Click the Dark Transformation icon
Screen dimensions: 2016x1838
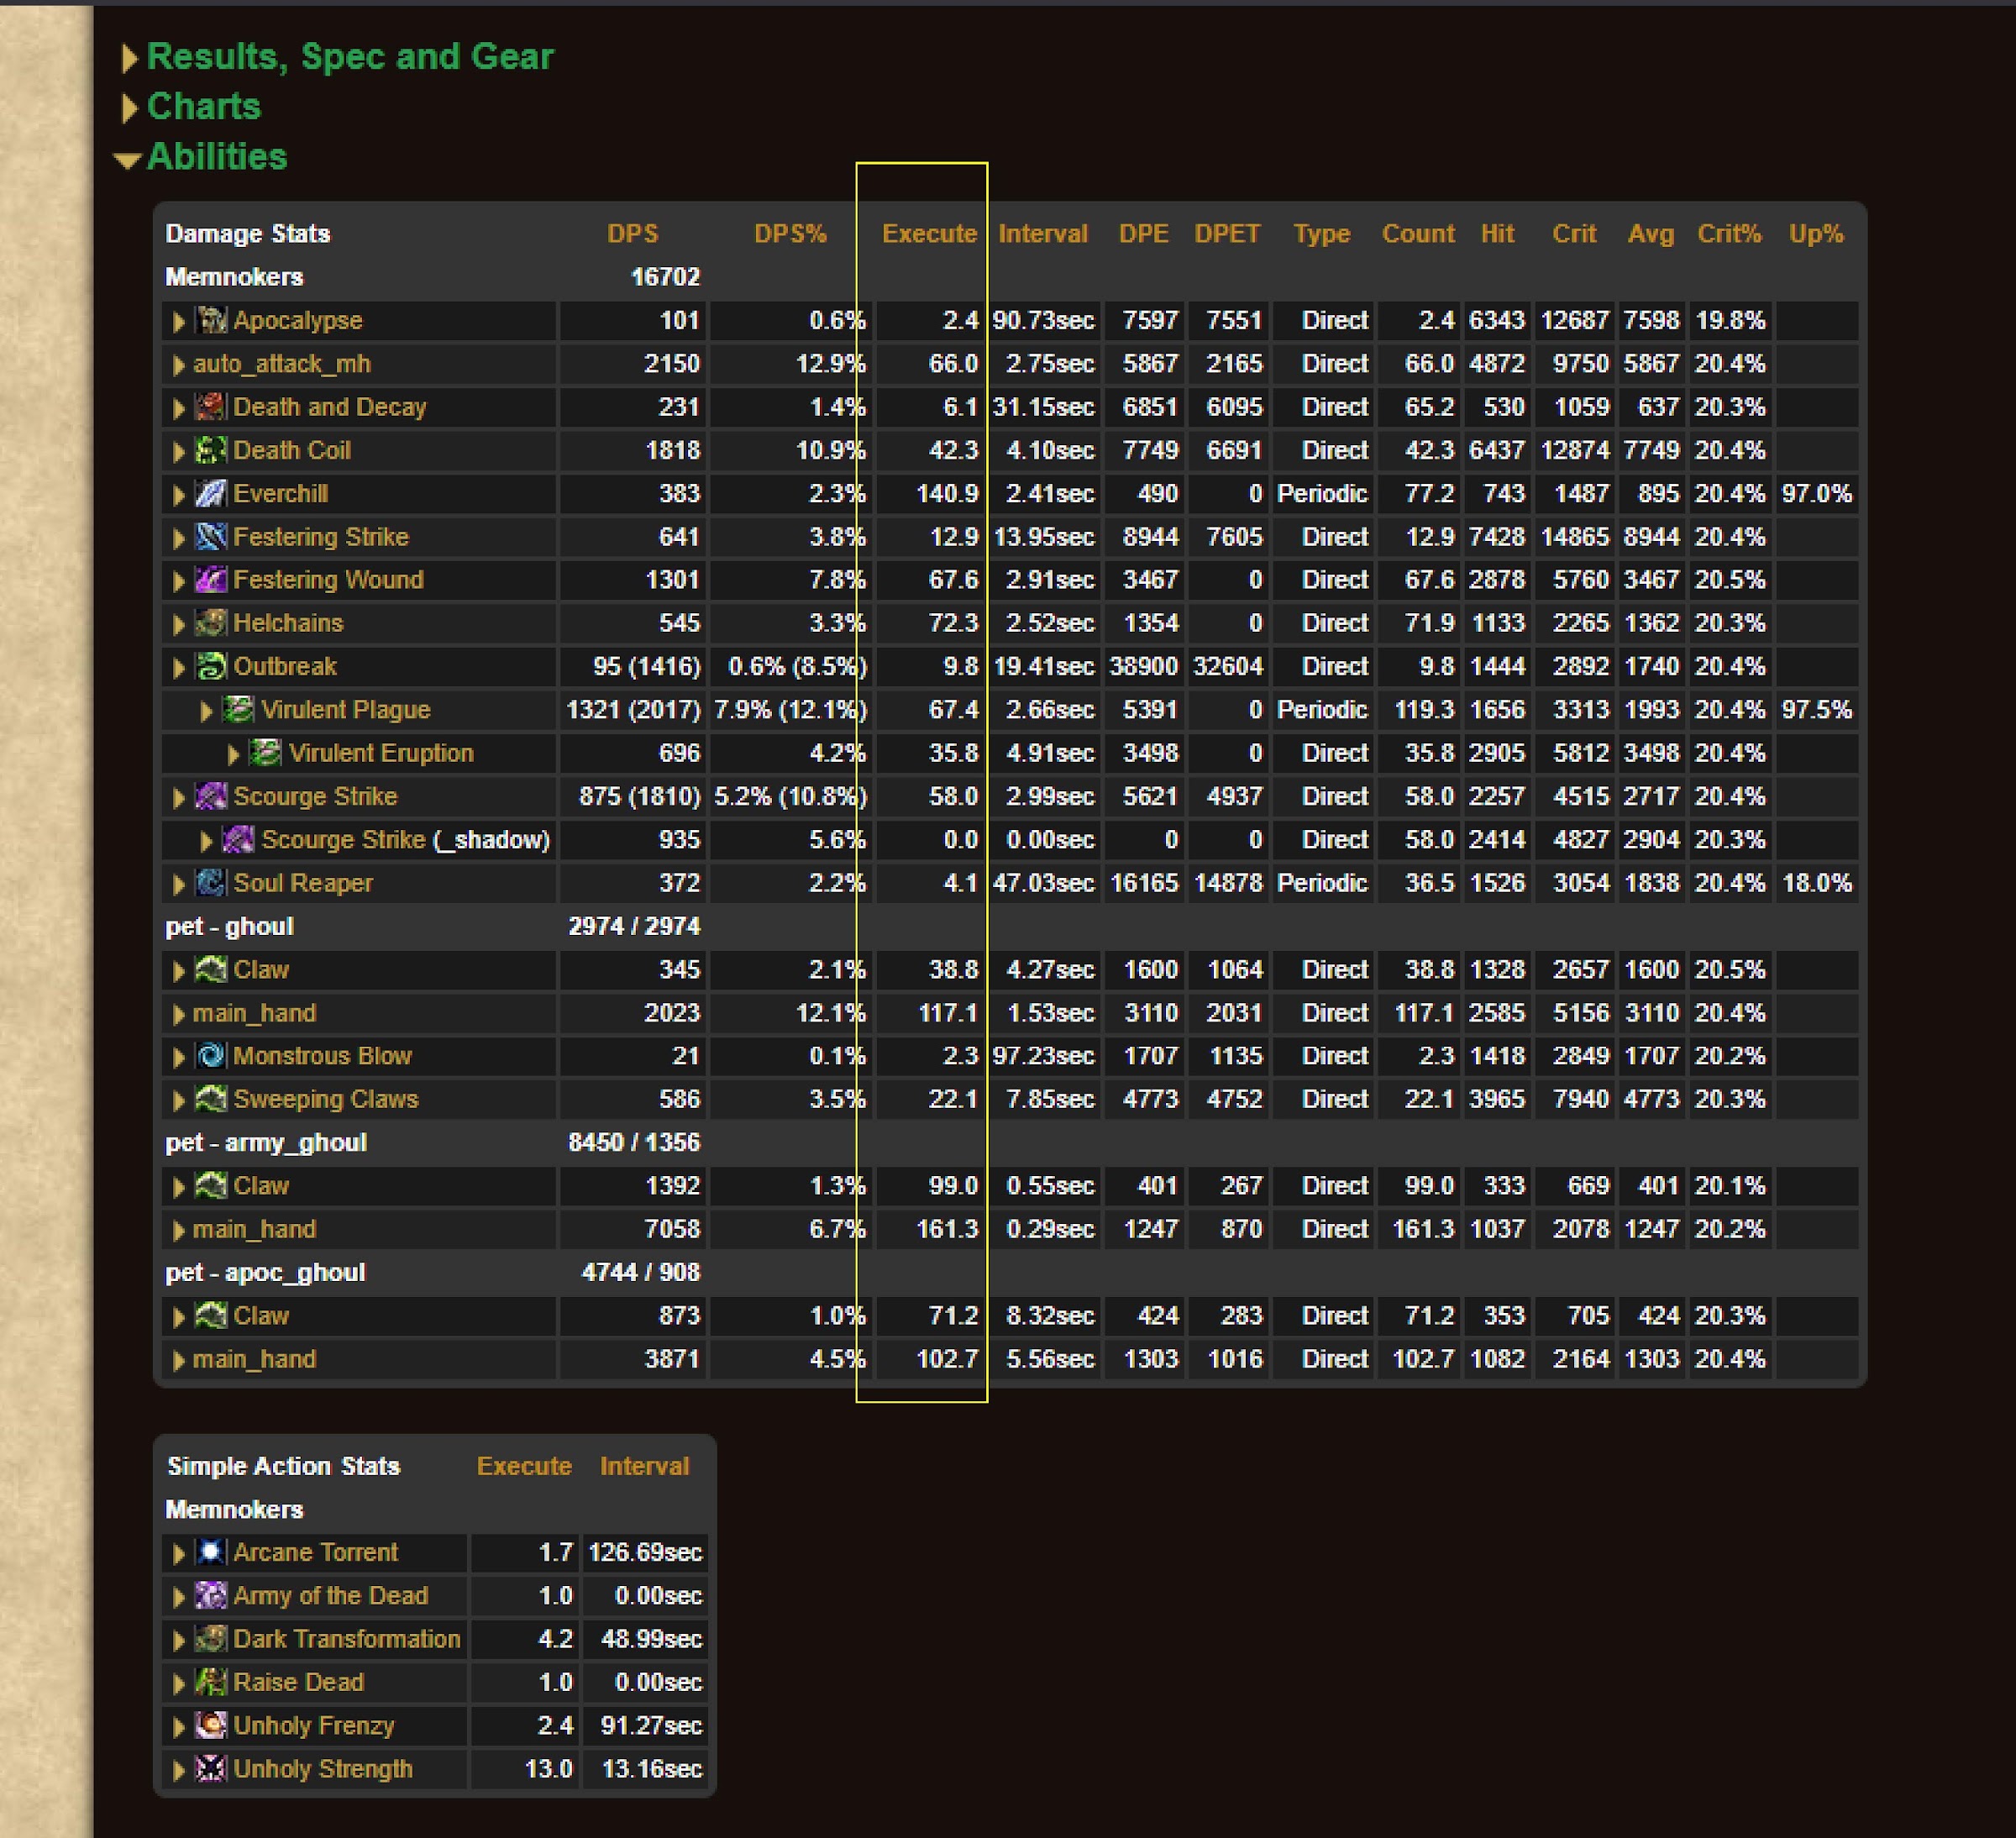coord(210,1639)
